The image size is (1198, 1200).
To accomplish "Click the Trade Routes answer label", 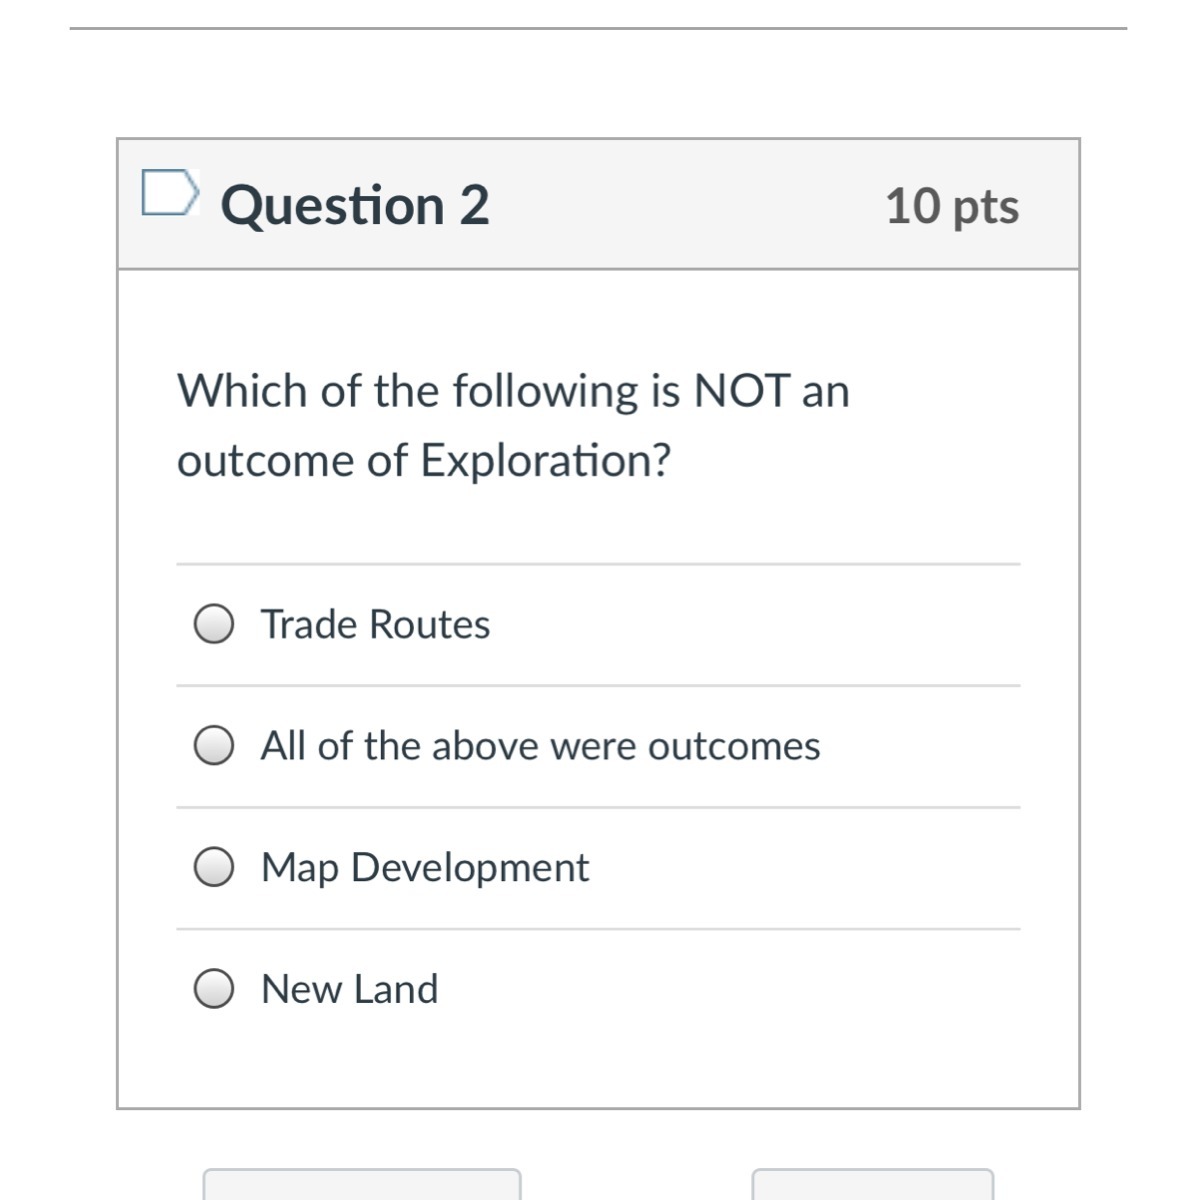I will click(375, 624).
